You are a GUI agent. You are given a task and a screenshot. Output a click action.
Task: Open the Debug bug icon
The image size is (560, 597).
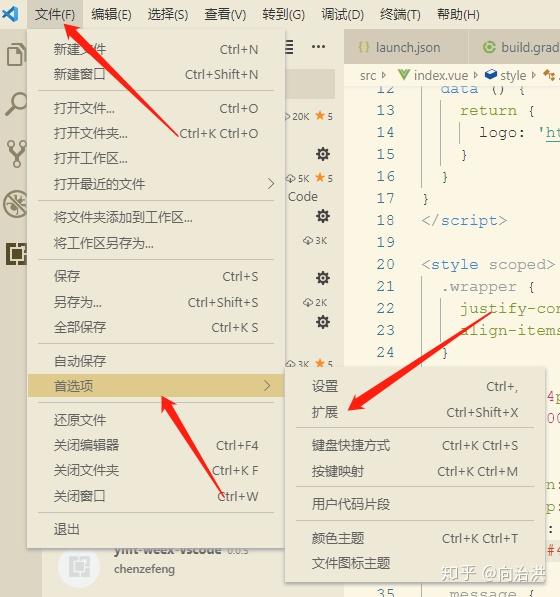pos(15,203)
